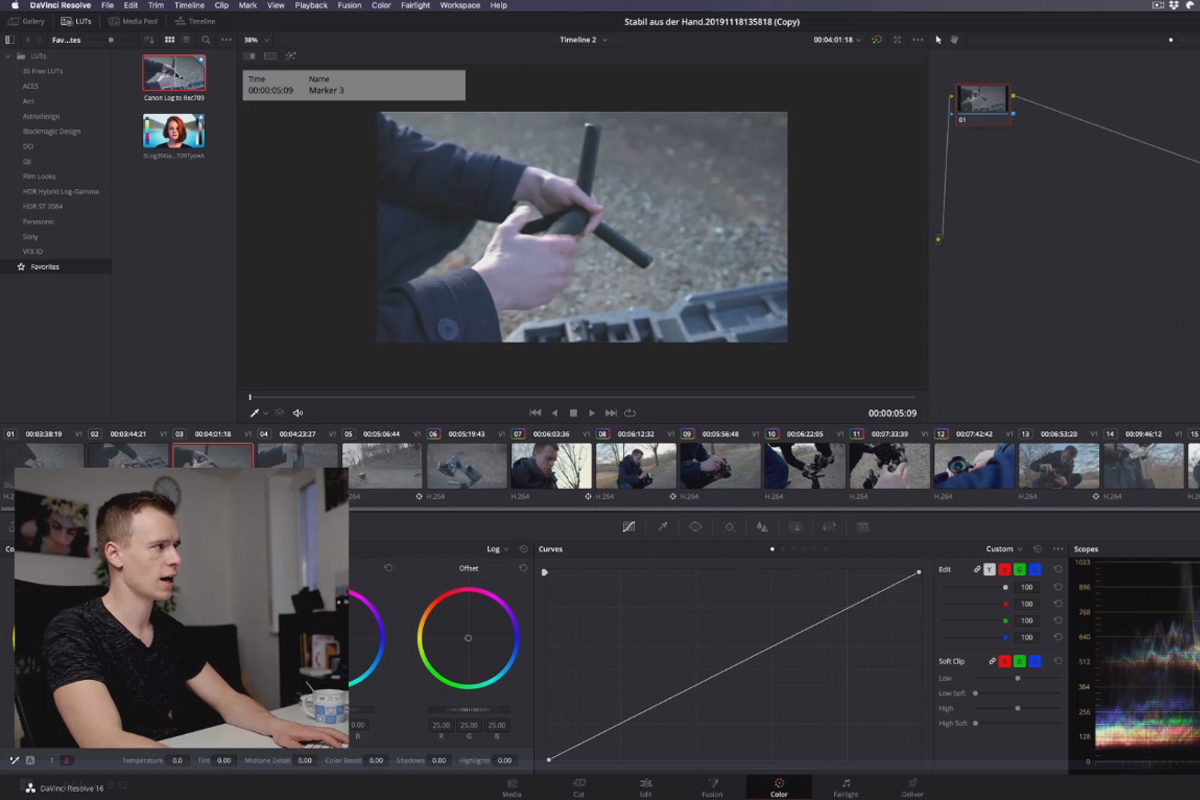Open the Sony LUT folder
This screenshot has height=800, width=1200.
coord(30,237)
